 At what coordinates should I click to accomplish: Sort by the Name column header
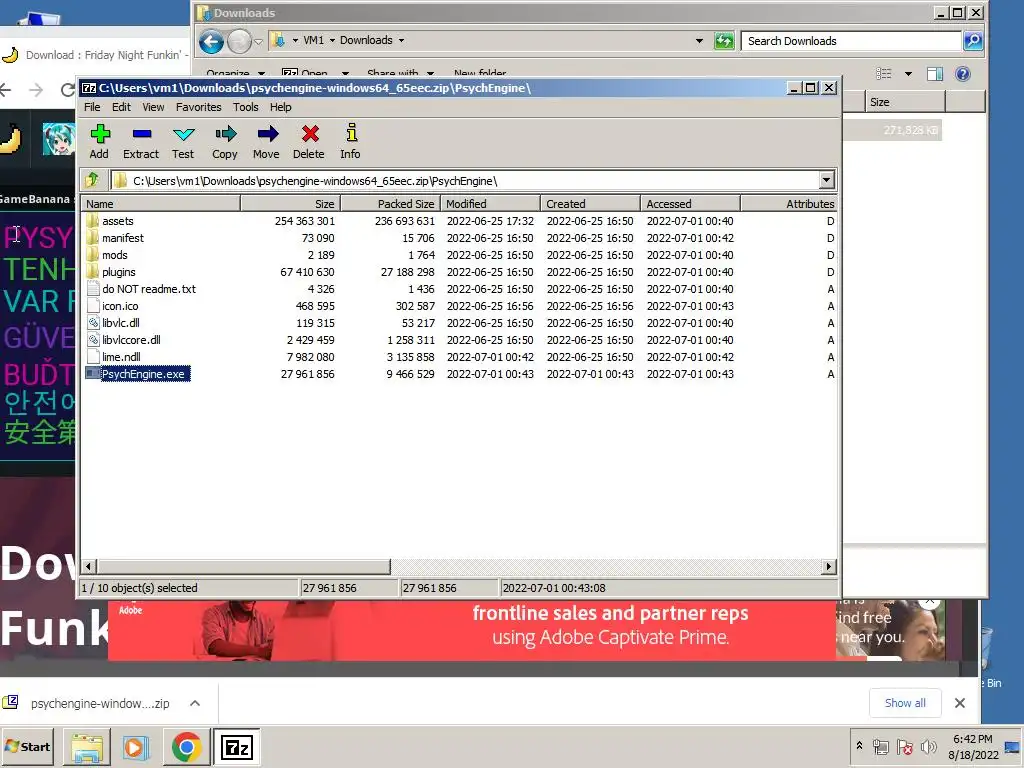(x=161, y=204)
